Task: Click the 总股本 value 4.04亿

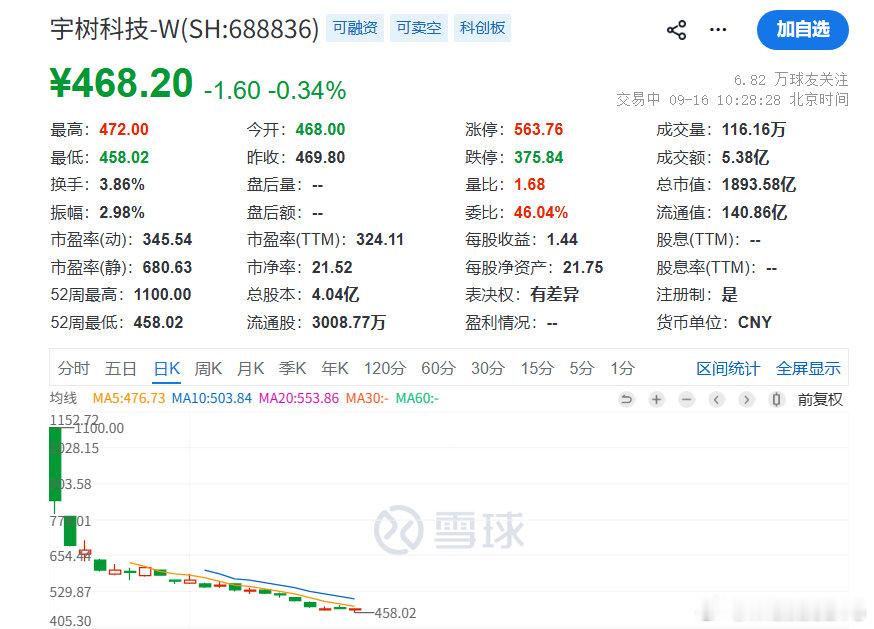Action: [x=336, y=294]
